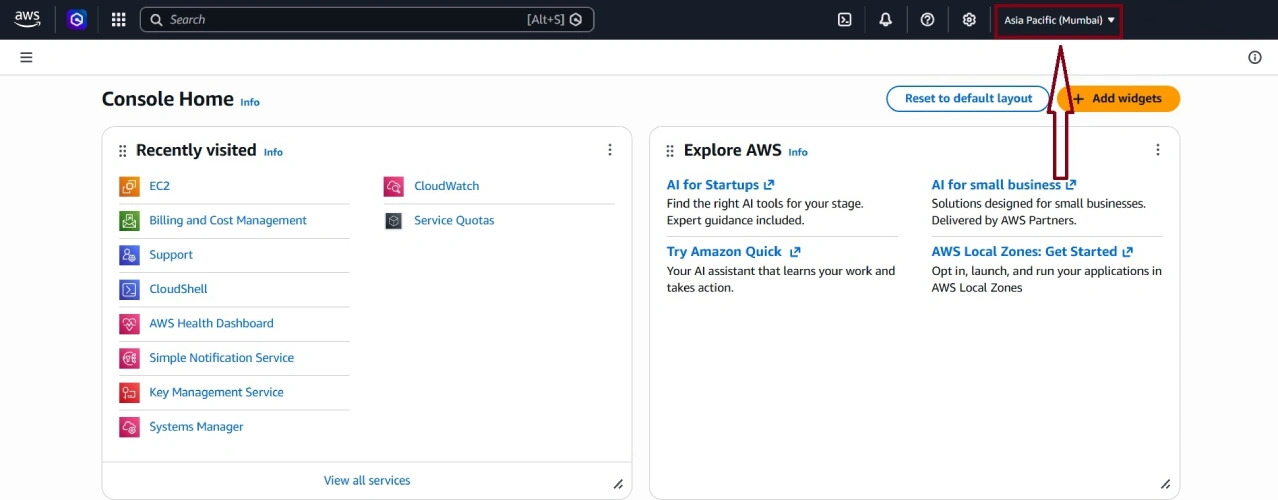Screen dimensions: 1278x500
Task: Click the CloudShell service icon in list
Action: [x=129, y=289]
